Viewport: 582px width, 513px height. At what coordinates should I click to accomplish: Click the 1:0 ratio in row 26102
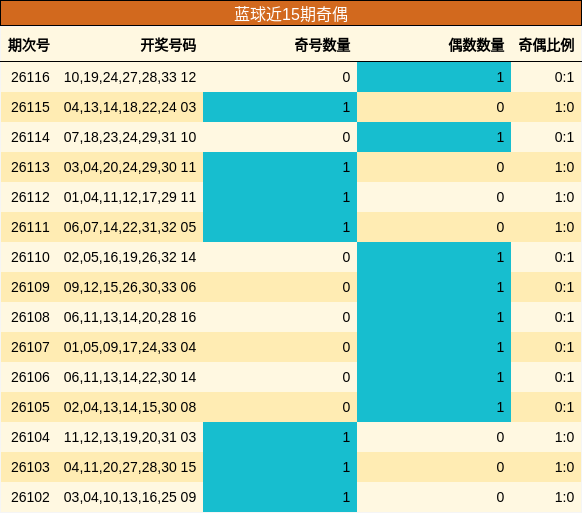point(564,497)
